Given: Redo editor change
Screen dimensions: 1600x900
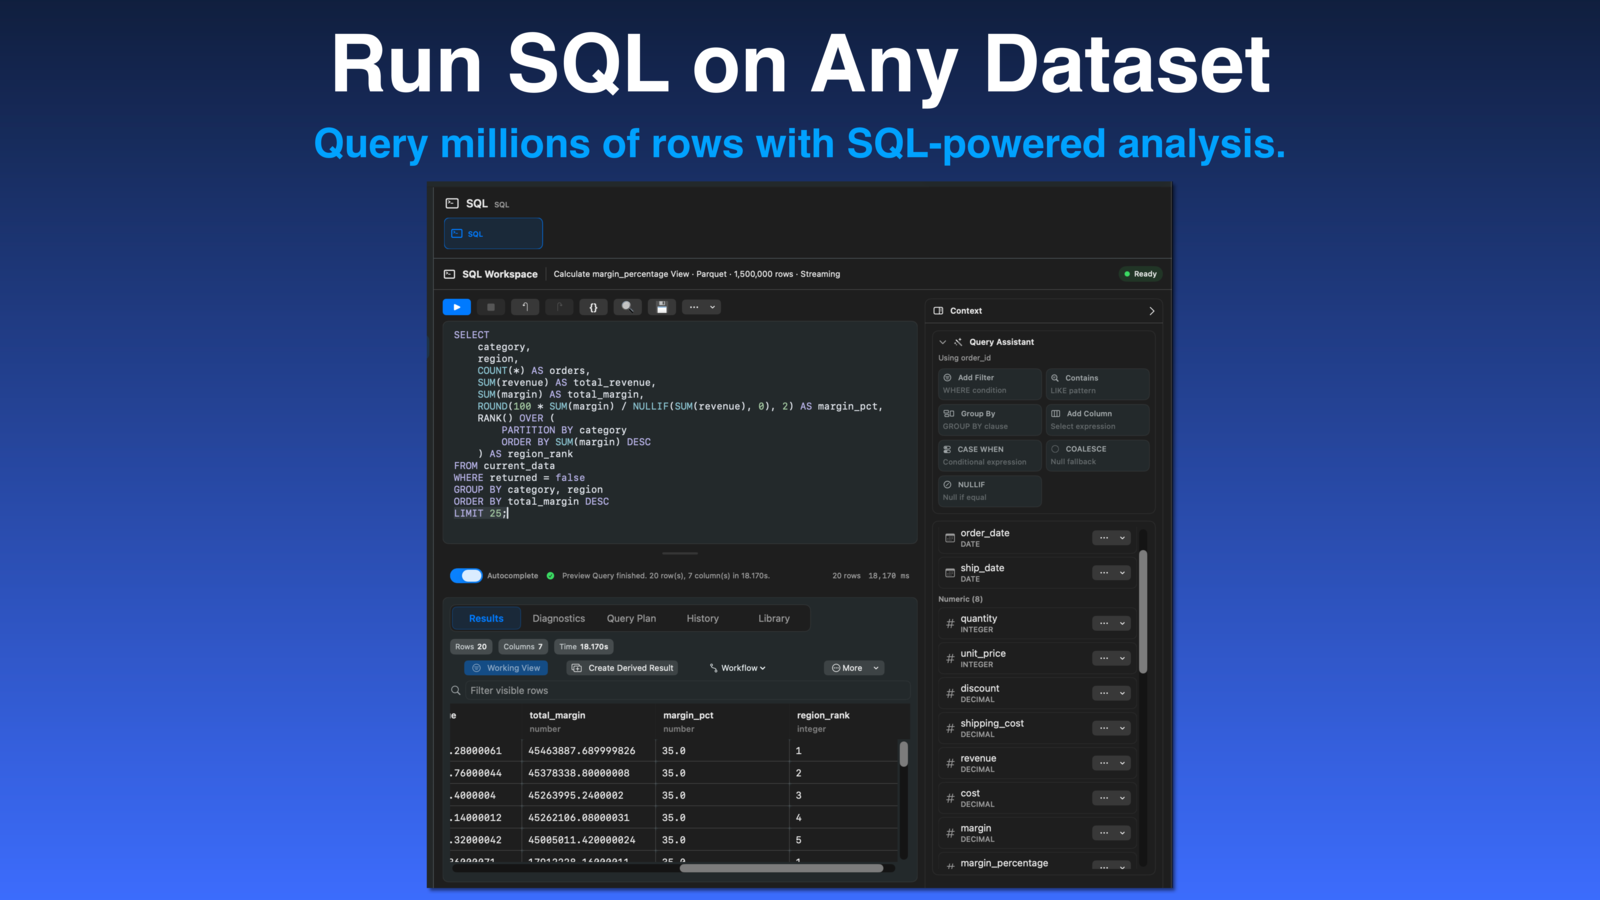Looking at the screenshot, I should point(559,307).
